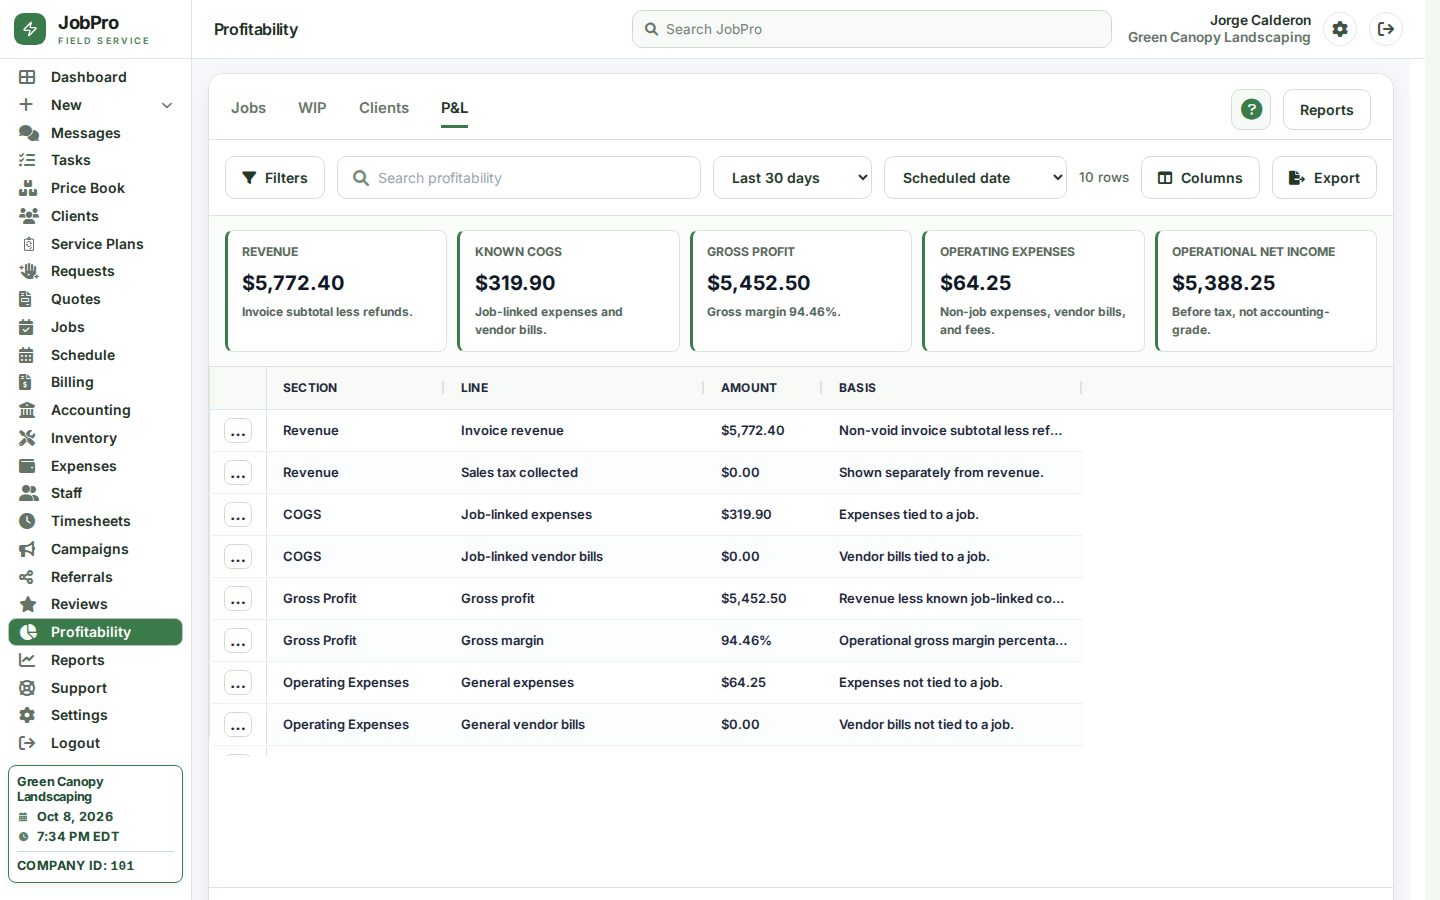Click the Price Book icon in sidebar
1440x900 pixels.
tap(28, 188)
